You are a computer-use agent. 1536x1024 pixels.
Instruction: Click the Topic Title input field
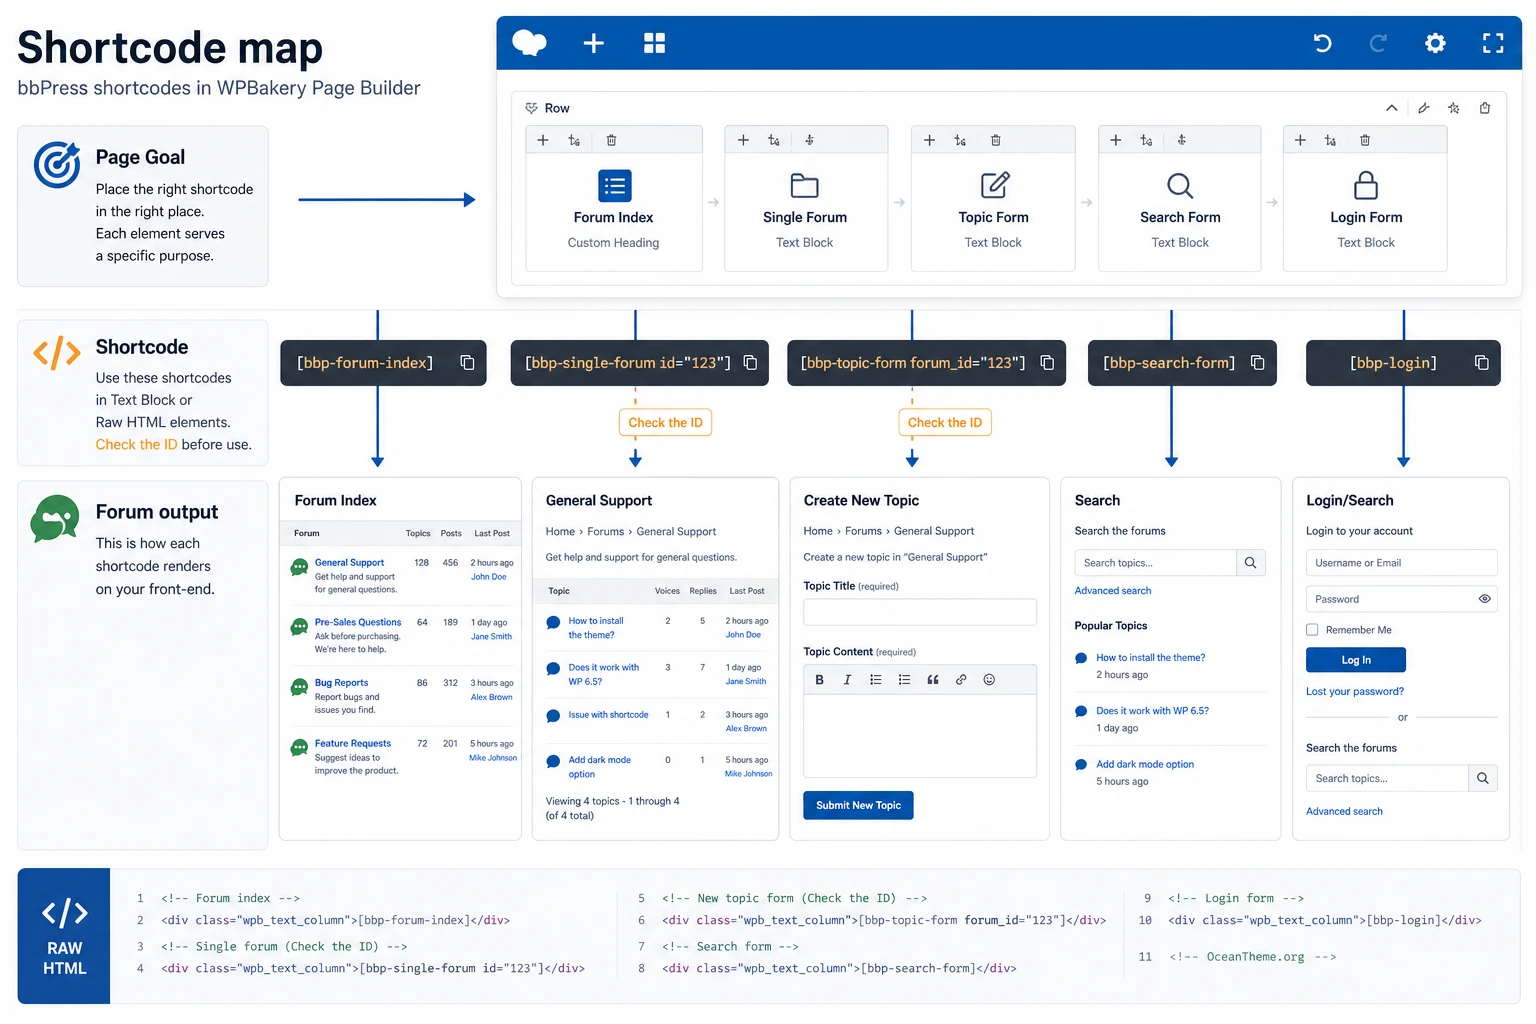pyautogui.click(x=919, y=612)
